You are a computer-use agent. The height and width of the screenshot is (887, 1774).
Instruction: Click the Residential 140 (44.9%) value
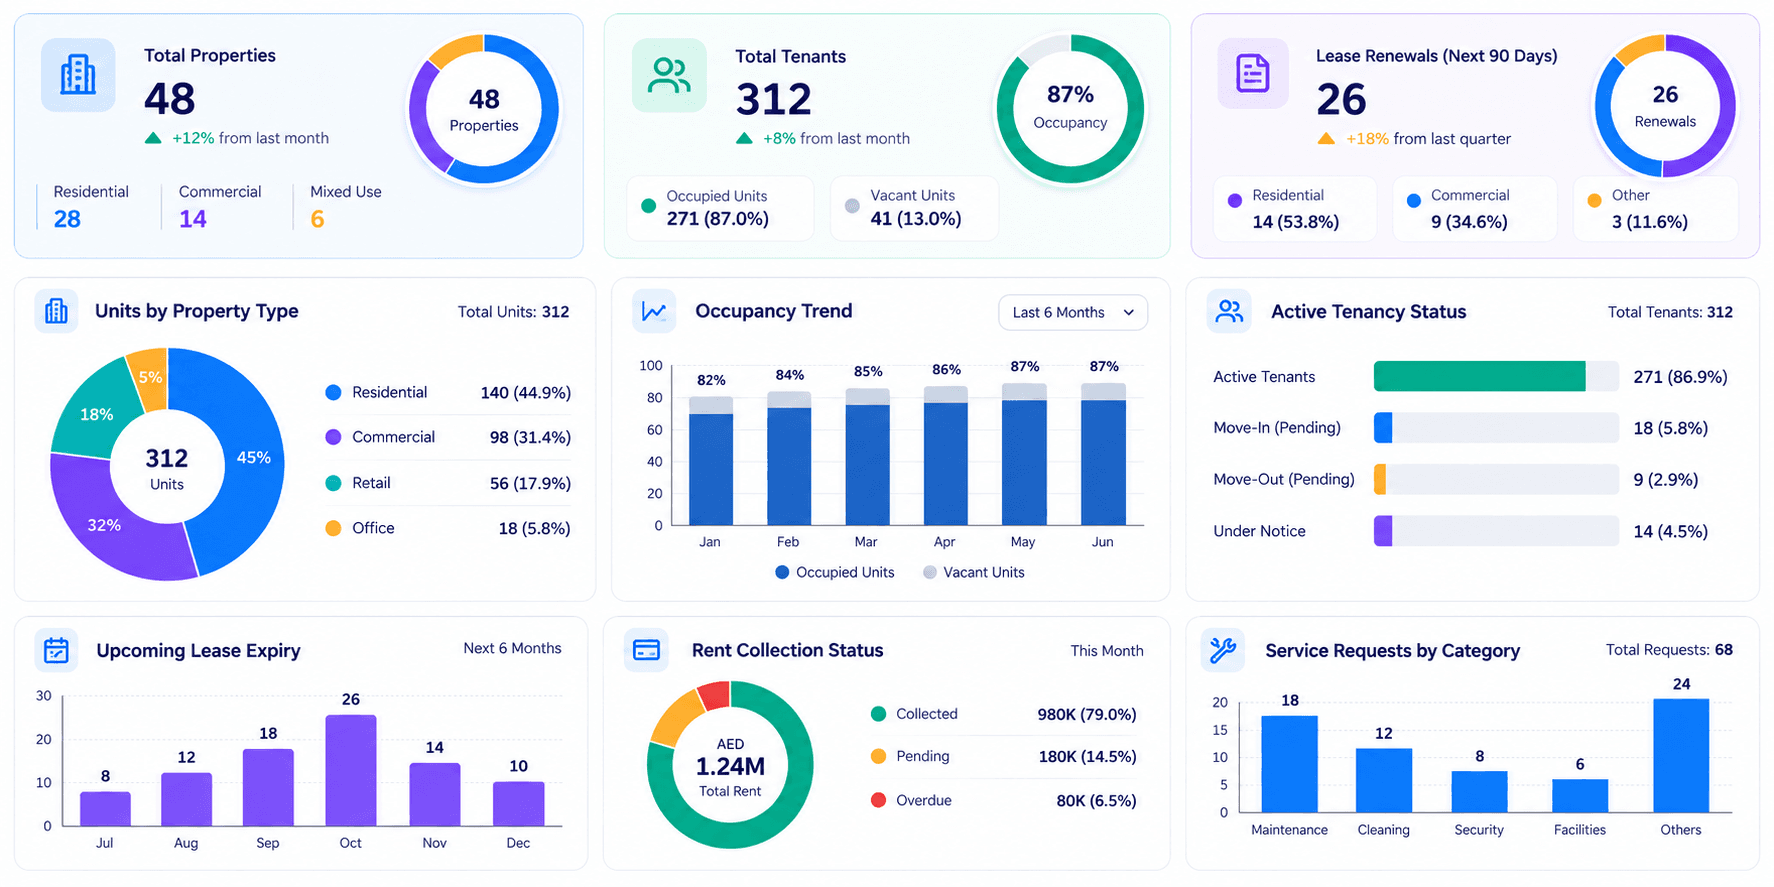526,393
